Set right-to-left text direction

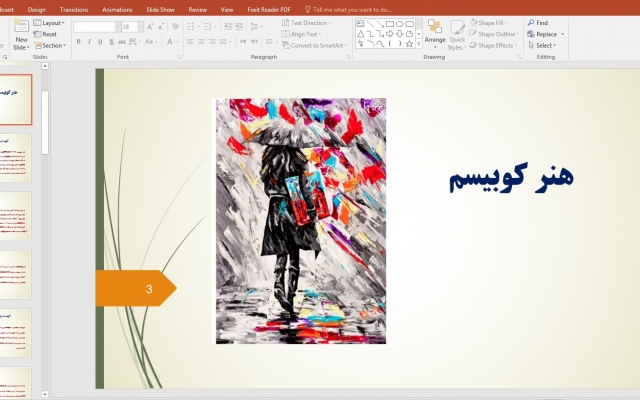pos(254,42)
